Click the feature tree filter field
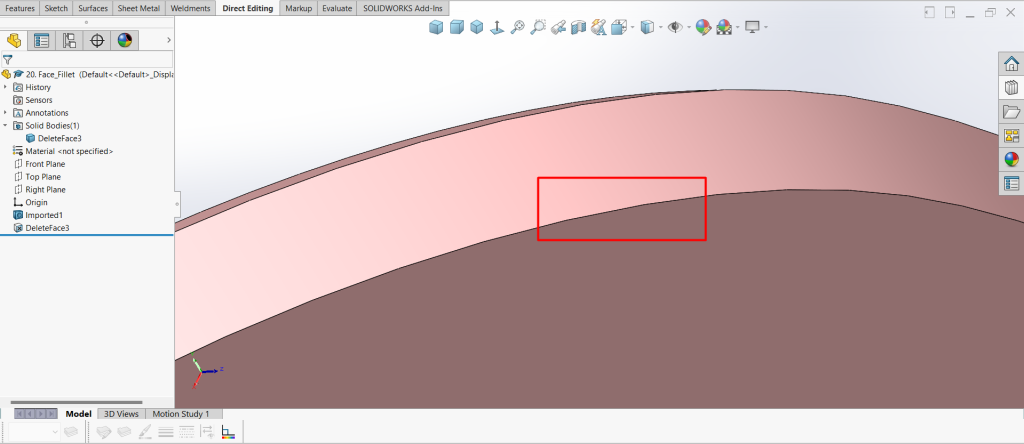The height and width of the screenshot is (444, 1024). 90,59
